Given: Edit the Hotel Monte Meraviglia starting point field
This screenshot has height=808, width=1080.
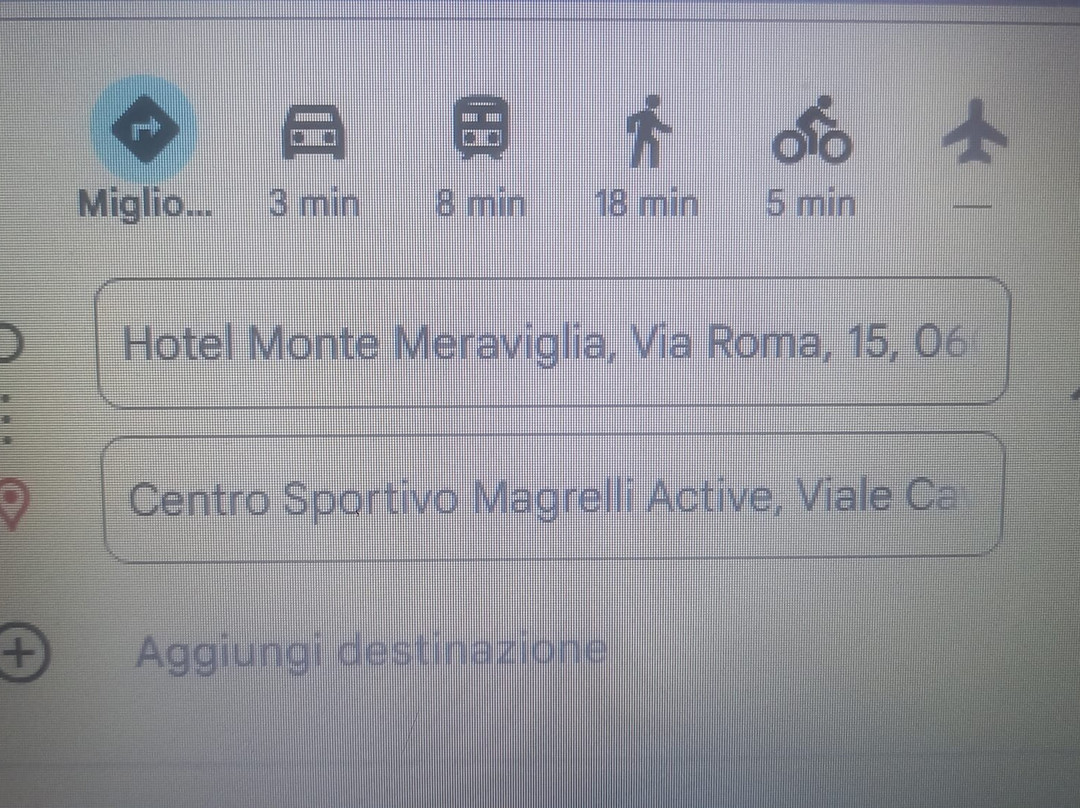Looking at the screenshot, I should coord(553,342).
